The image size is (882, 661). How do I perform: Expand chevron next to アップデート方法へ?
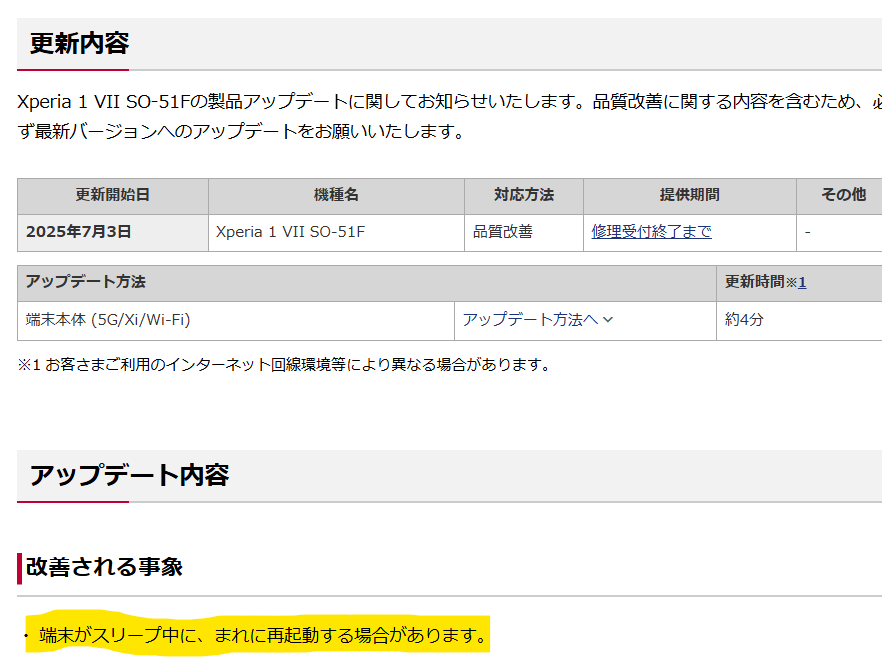click(x=608, y=320)
